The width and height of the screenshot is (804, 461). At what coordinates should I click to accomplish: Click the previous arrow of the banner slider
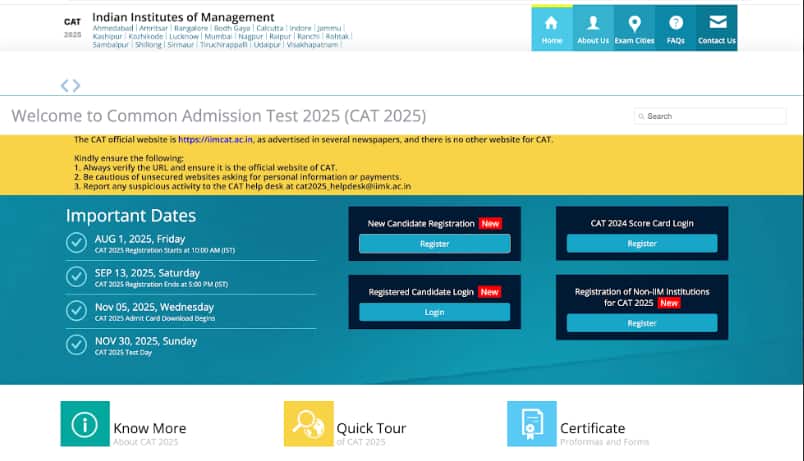65,86
